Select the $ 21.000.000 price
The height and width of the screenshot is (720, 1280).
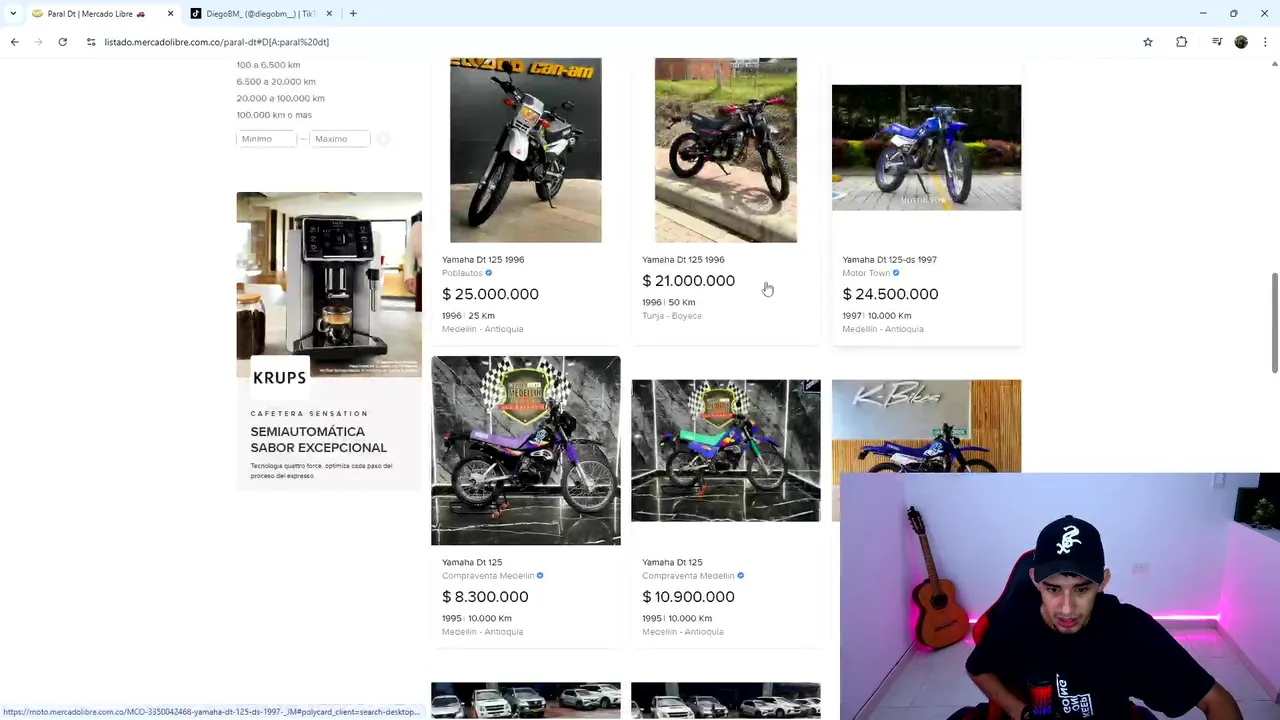(688, 281)
